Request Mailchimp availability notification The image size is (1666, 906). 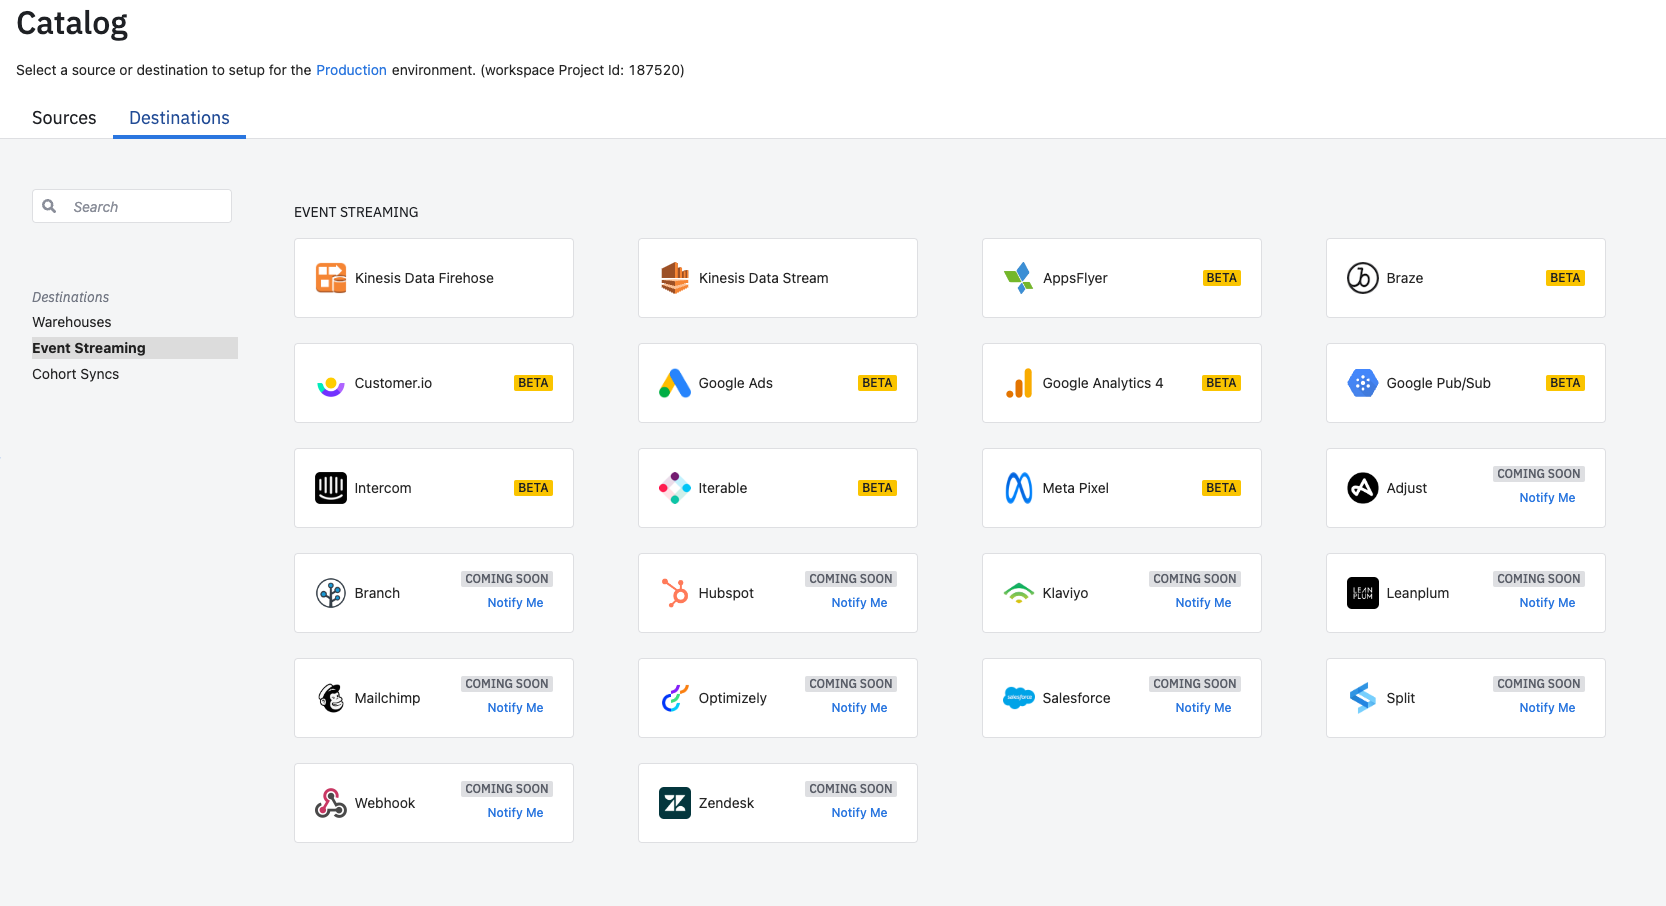point(515,708)
